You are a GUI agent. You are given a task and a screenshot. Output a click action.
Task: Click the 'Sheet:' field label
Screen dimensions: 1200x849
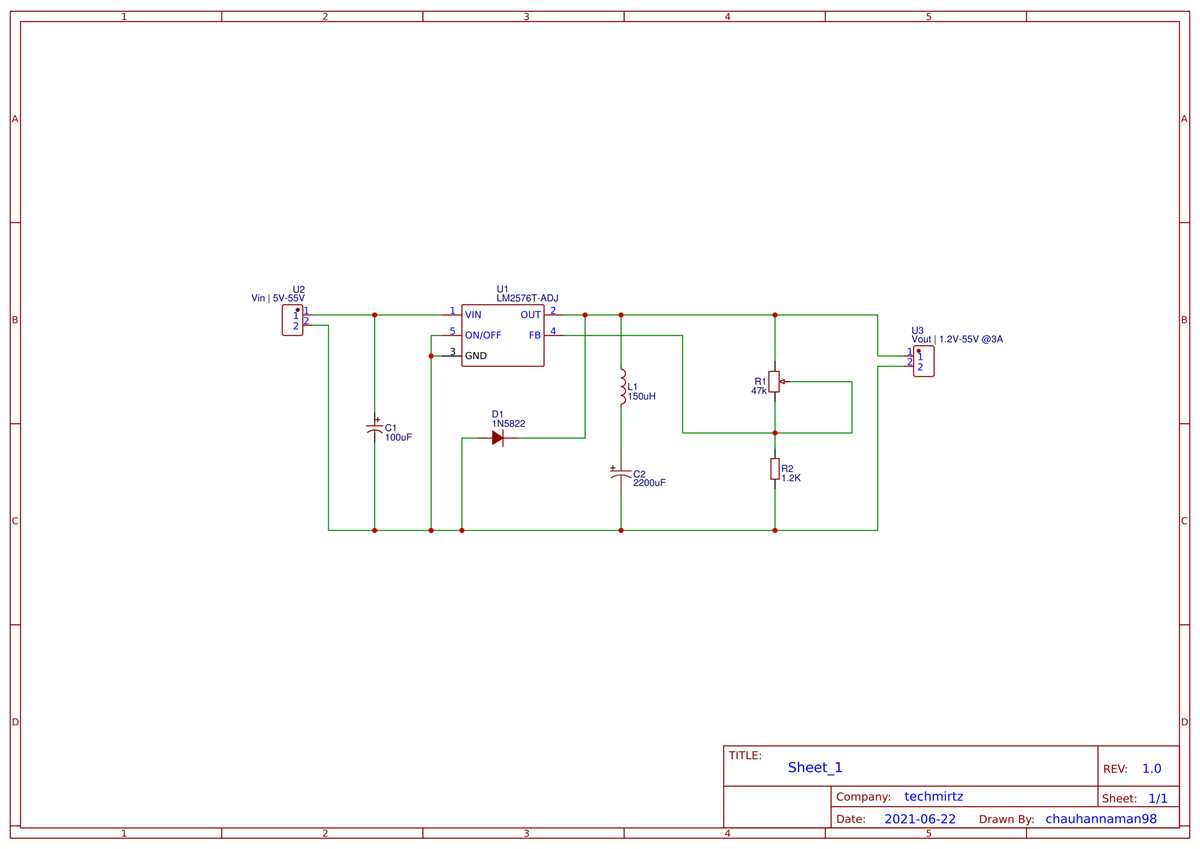click(x=1119, y=799)
